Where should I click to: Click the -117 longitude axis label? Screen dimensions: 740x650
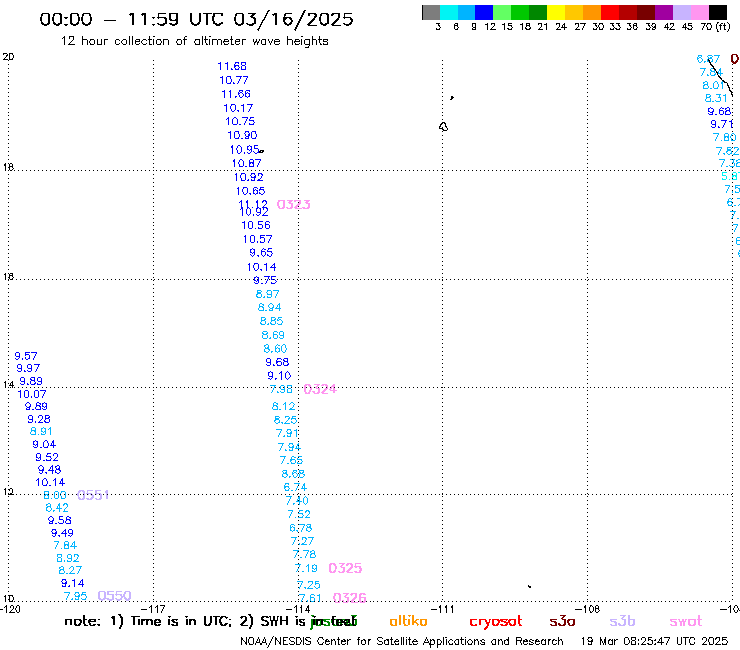(x=153, y=609)
